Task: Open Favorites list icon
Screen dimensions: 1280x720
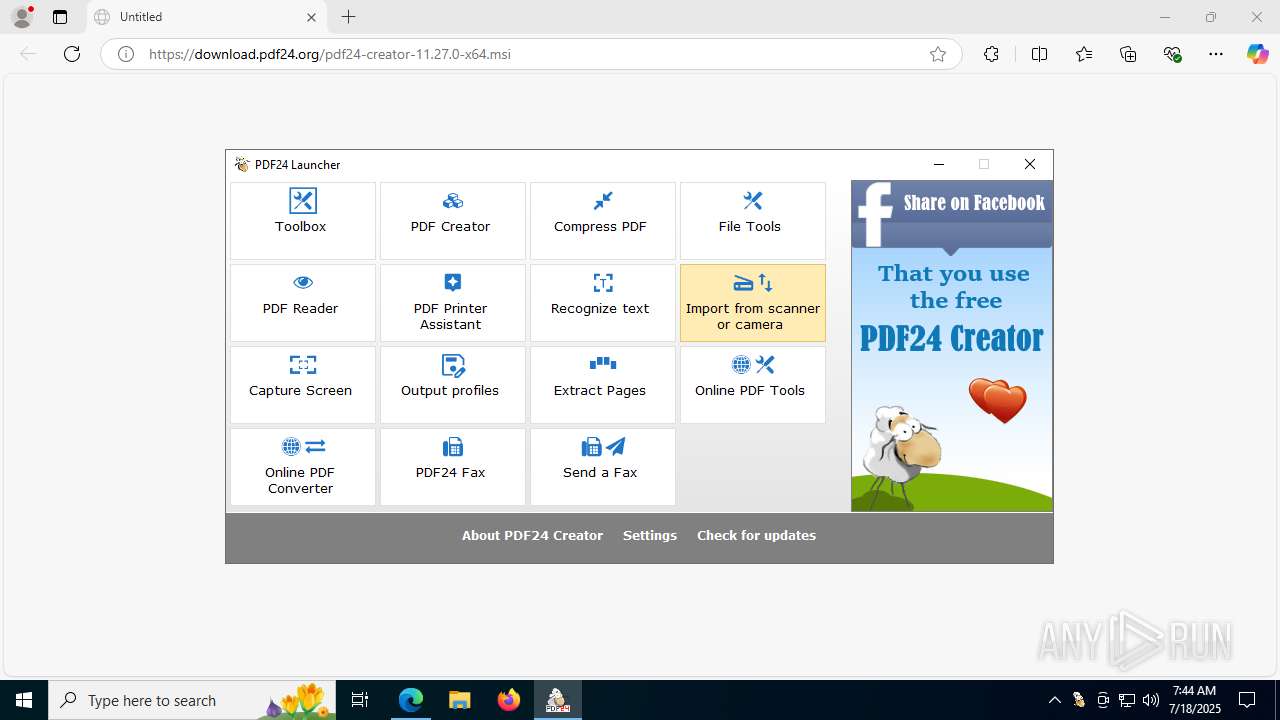Action: click(x=1084, y=54)
